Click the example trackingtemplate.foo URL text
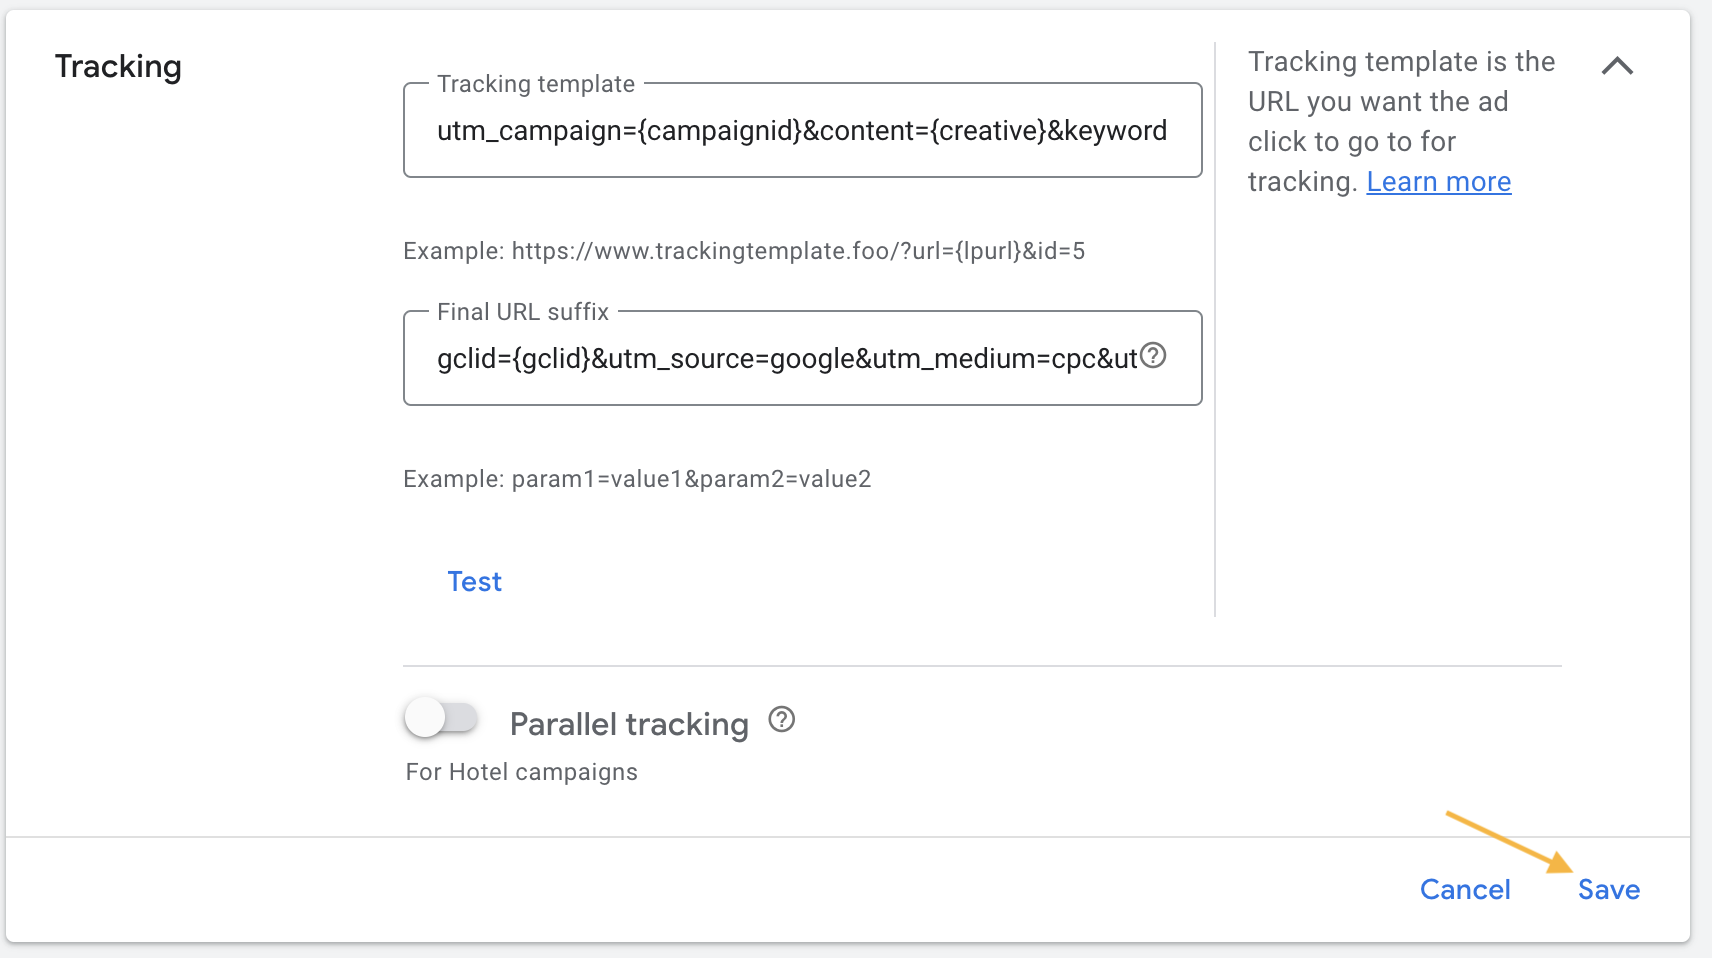Screen dimensions: 1712x958 [x=798, y=251]
